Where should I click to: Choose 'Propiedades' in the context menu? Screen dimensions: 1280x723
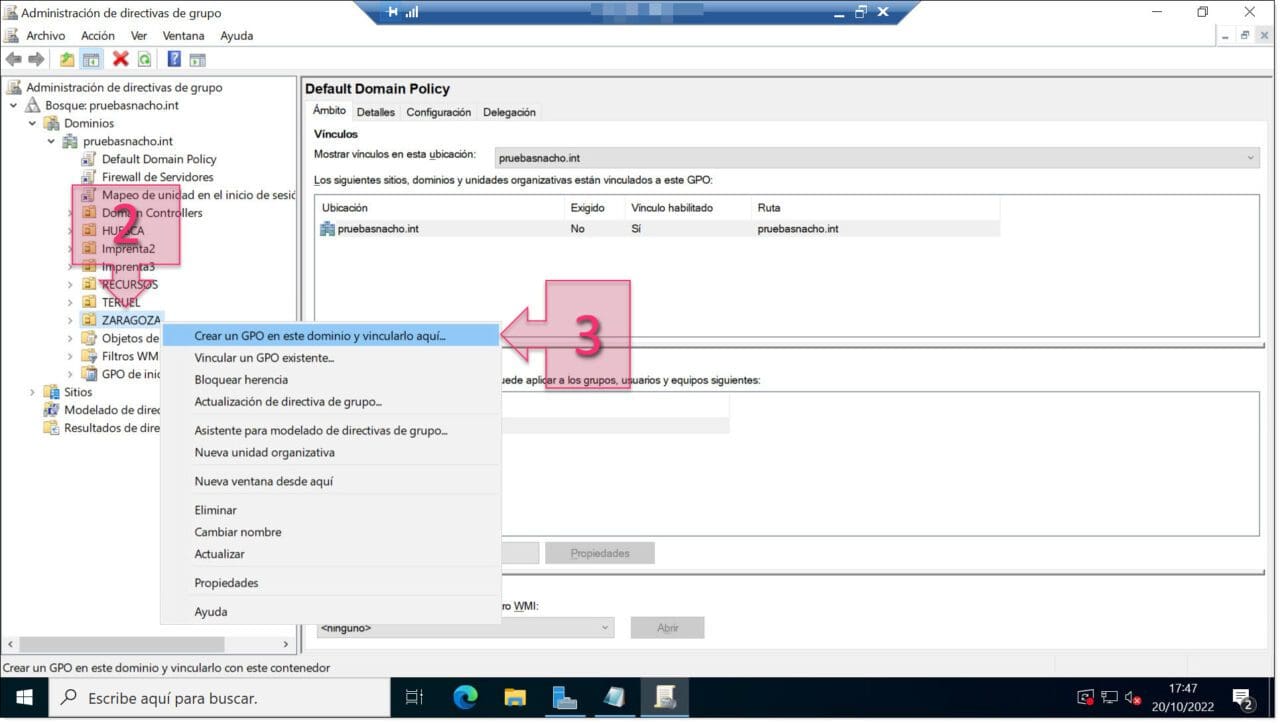330,583
